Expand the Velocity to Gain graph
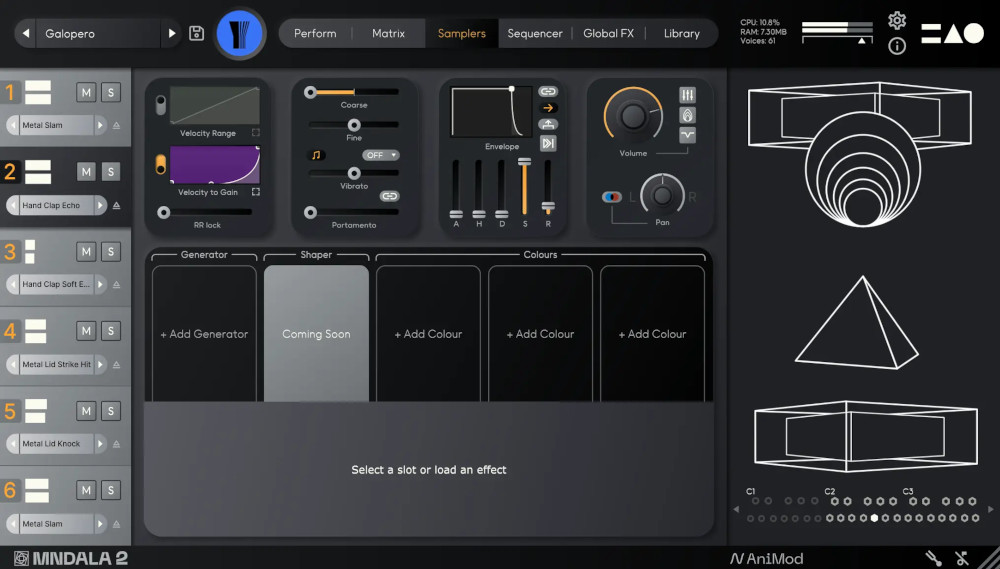 [256, 191]
